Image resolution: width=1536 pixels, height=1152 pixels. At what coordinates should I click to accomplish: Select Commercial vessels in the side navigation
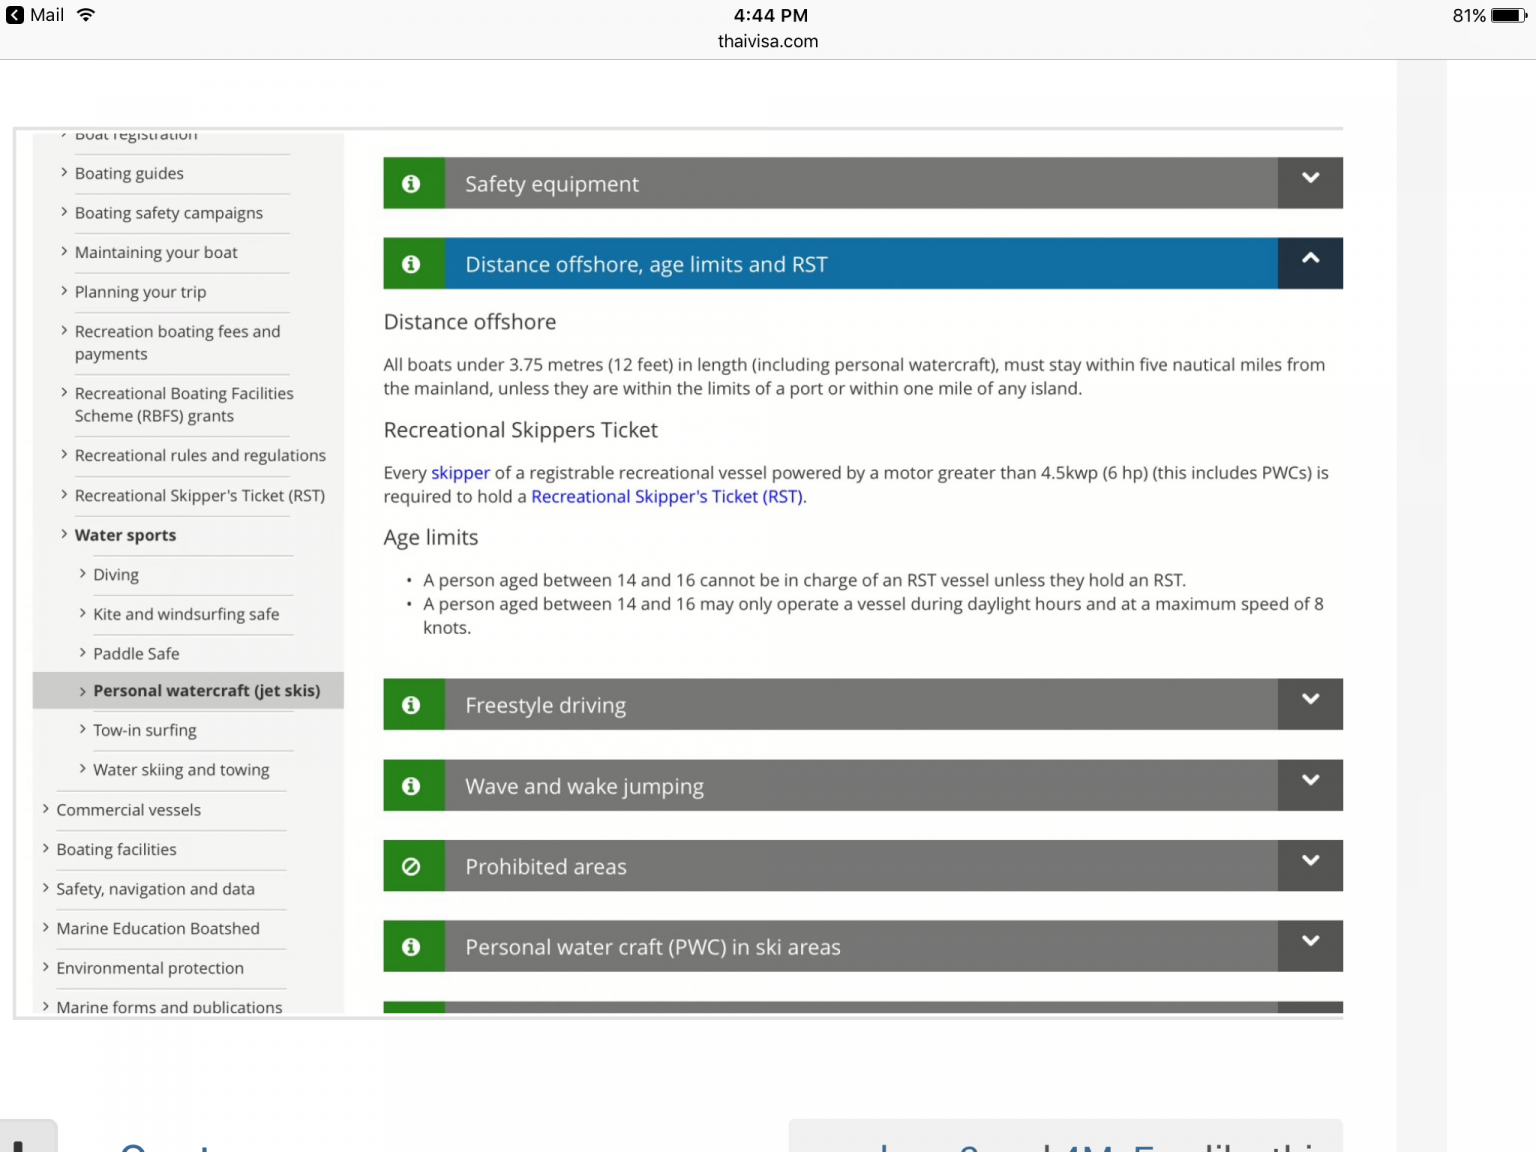tap(128, 810)
